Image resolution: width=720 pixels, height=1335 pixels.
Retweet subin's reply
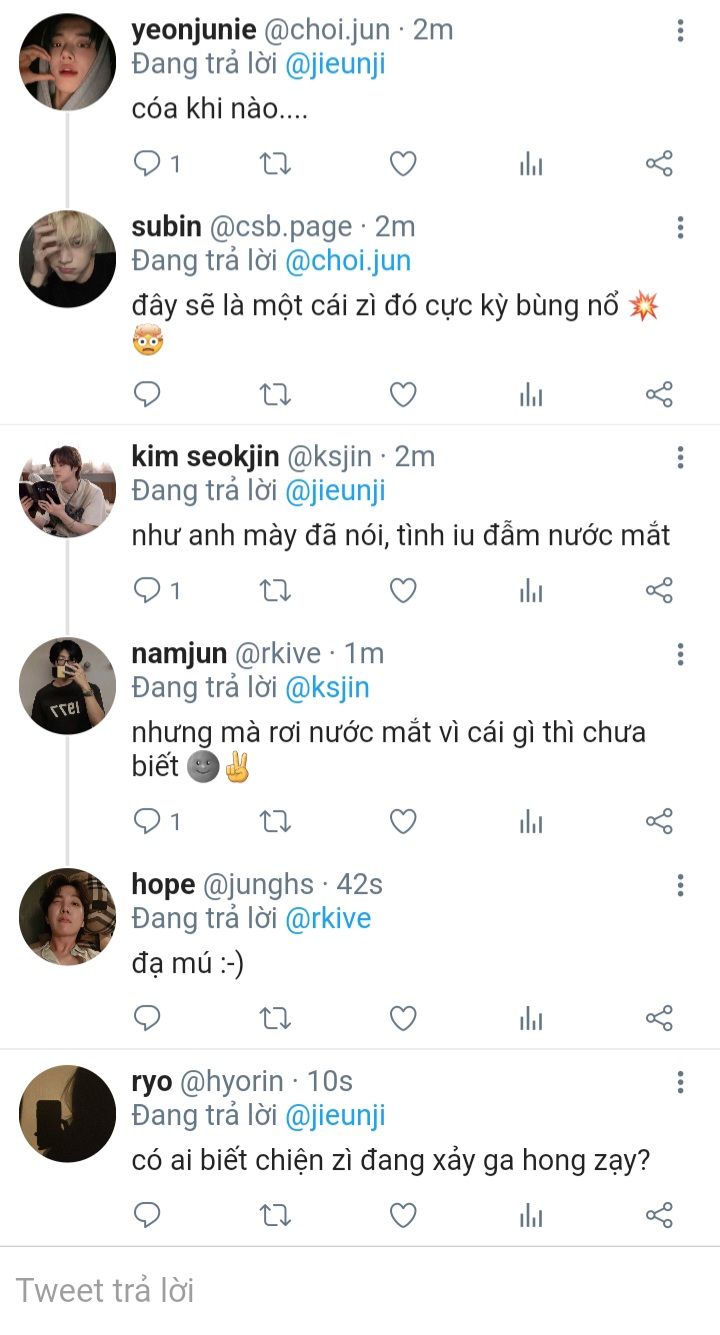tap(275, 395)
